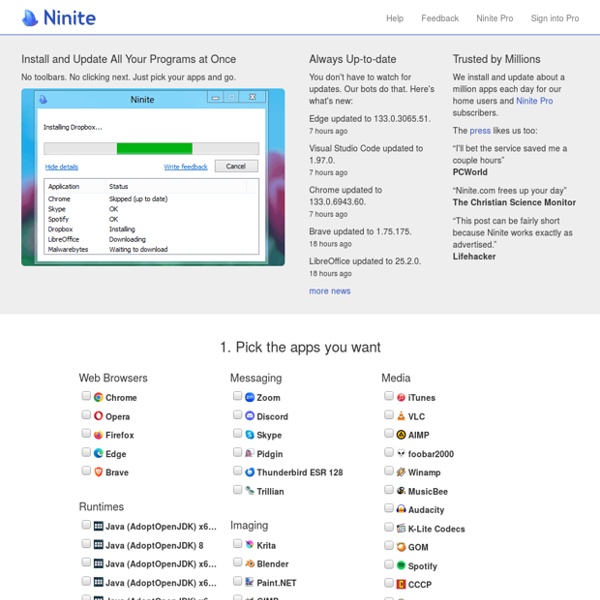Viewport: 600px width, 600px height.
Task: Click the Blender icon
Action: [x=249, y=563]
